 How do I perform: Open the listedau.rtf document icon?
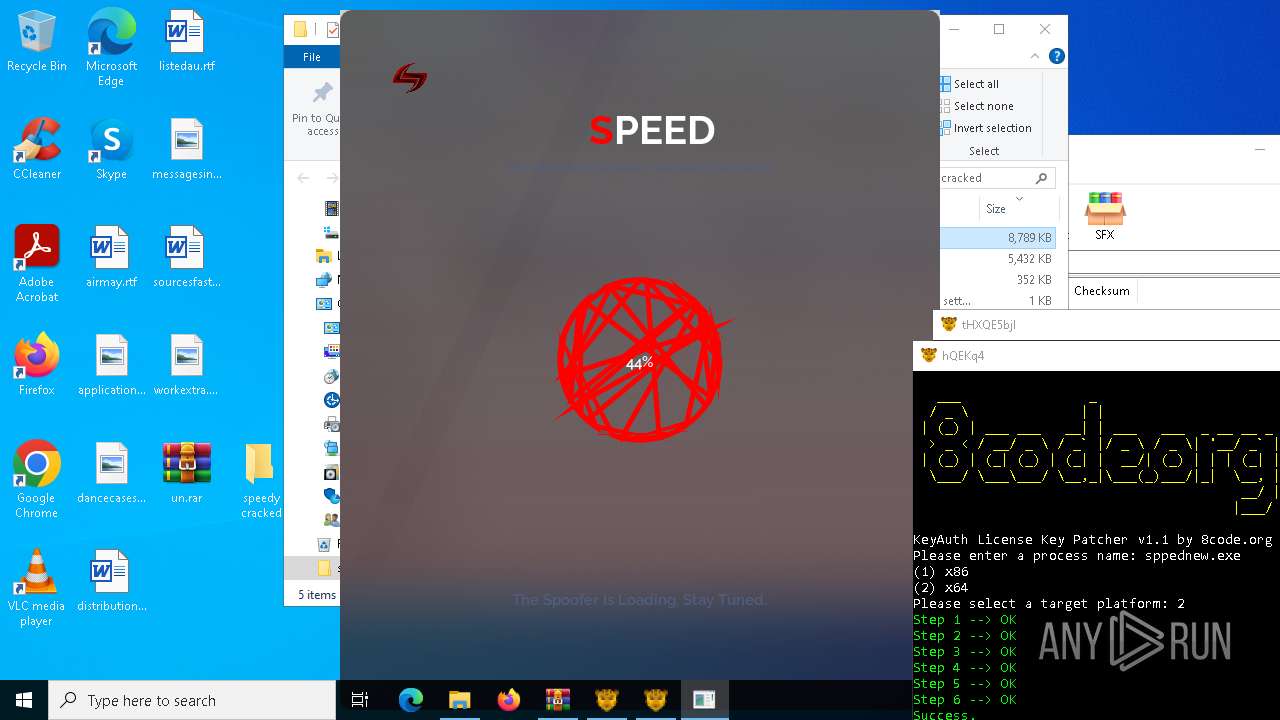point(186,41)
